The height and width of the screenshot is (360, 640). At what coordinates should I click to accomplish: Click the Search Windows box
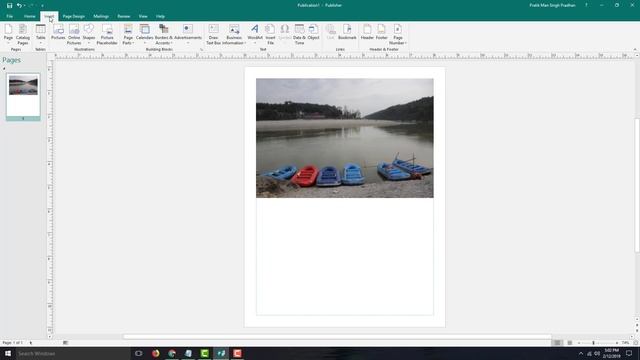(73, 353)
